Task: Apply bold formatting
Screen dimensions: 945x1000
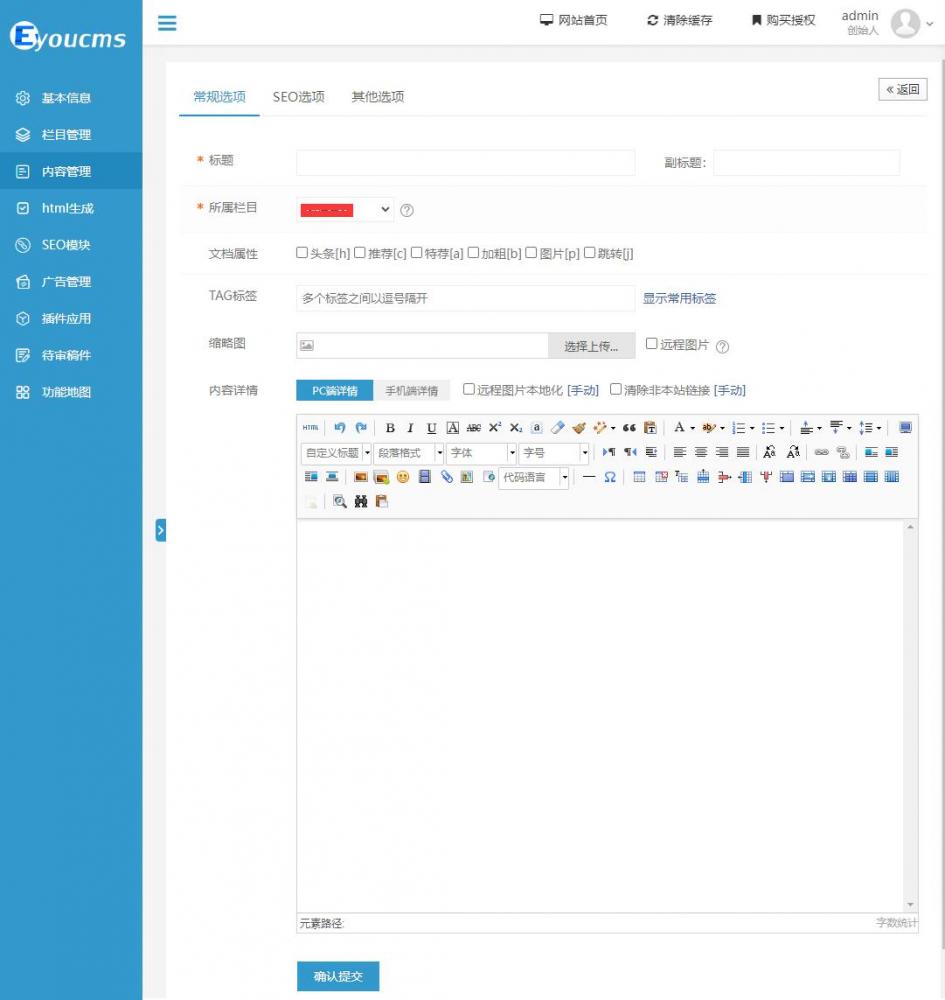Action: (390, 428)
